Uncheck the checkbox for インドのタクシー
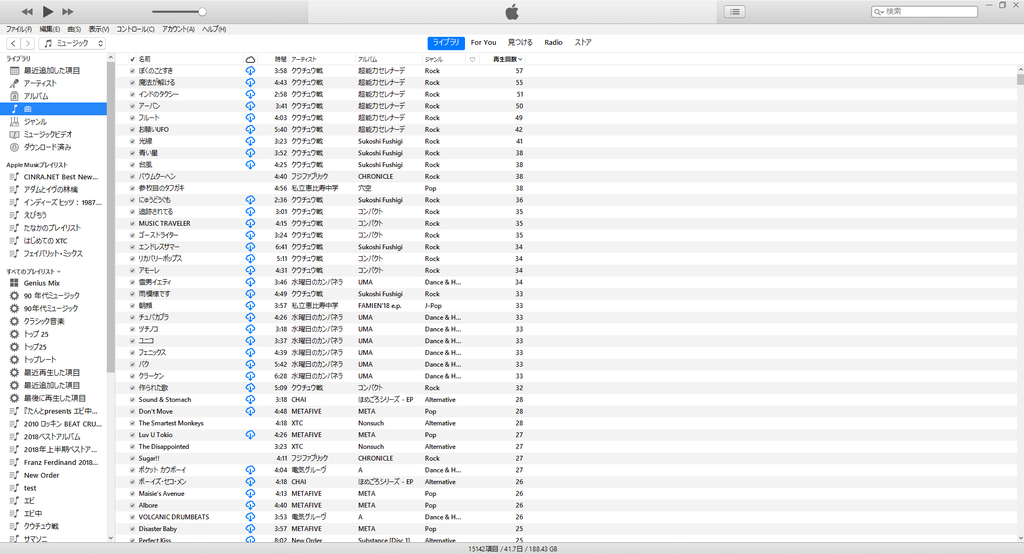 coord(133,94)
